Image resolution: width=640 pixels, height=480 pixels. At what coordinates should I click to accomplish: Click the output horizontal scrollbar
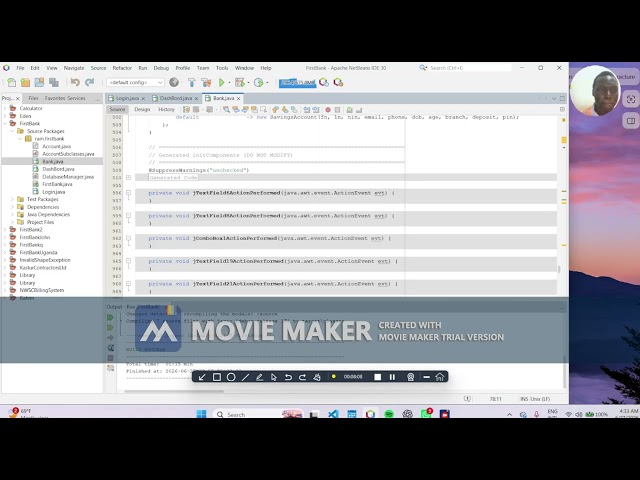click(174, 391)
